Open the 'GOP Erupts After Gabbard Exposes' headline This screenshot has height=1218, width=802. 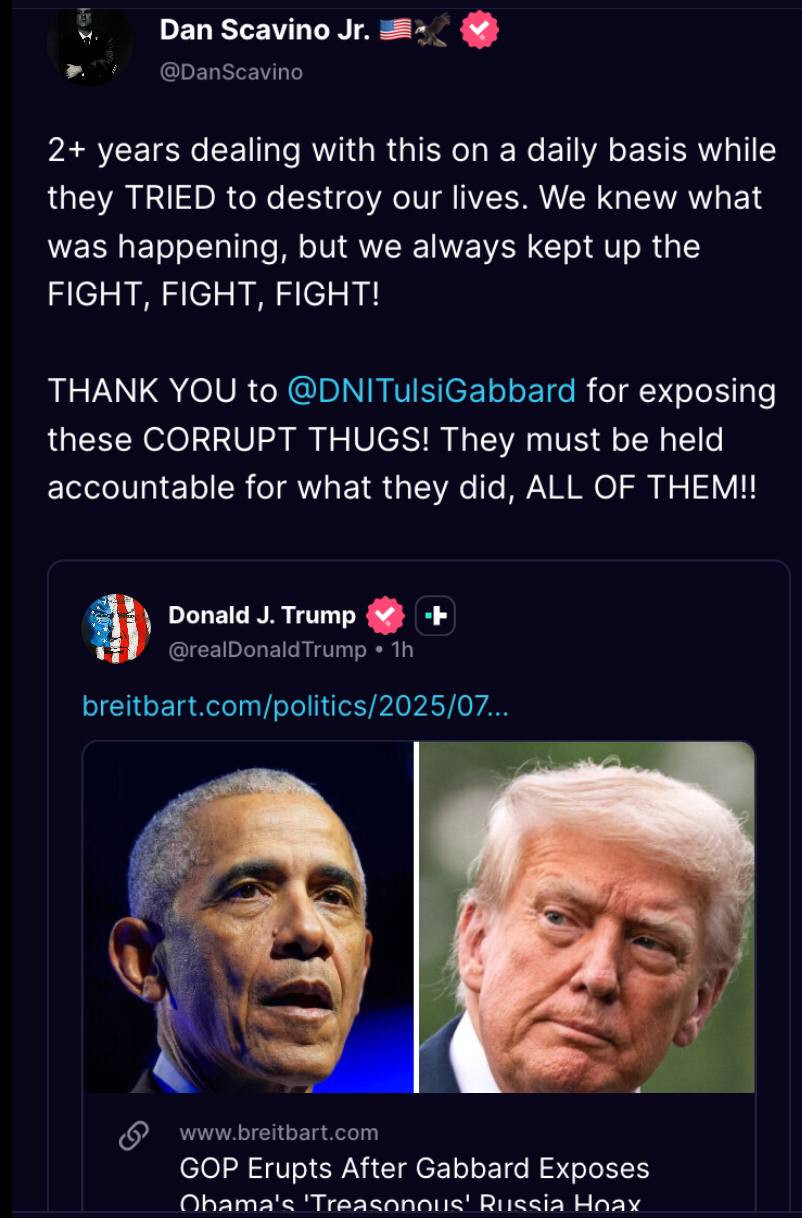[x=414, y=1168]
